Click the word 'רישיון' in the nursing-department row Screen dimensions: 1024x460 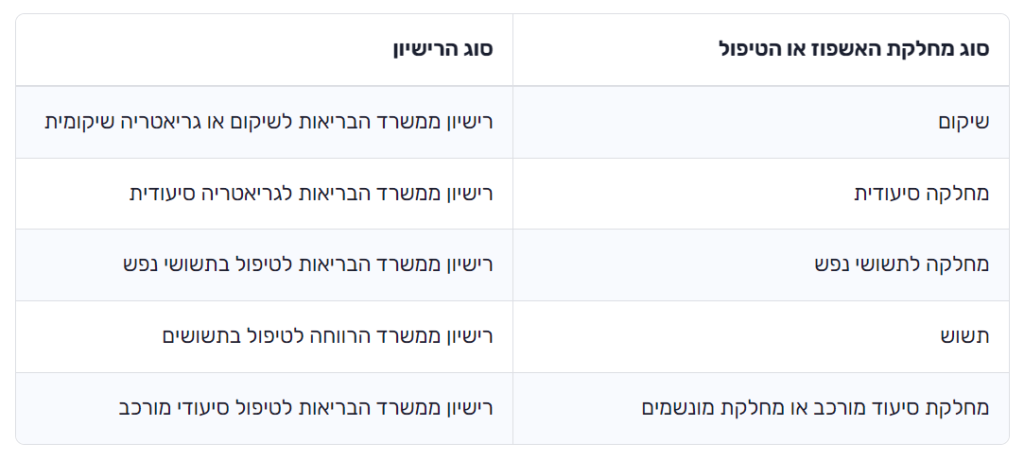[470, 193]
